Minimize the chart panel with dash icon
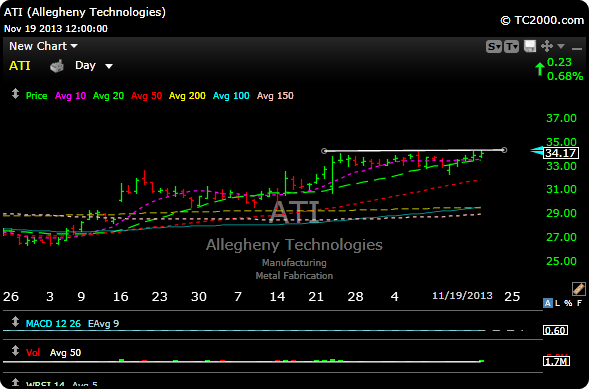Screen dimensions: 589x389 pyautogui.click(x=577, y=48)
